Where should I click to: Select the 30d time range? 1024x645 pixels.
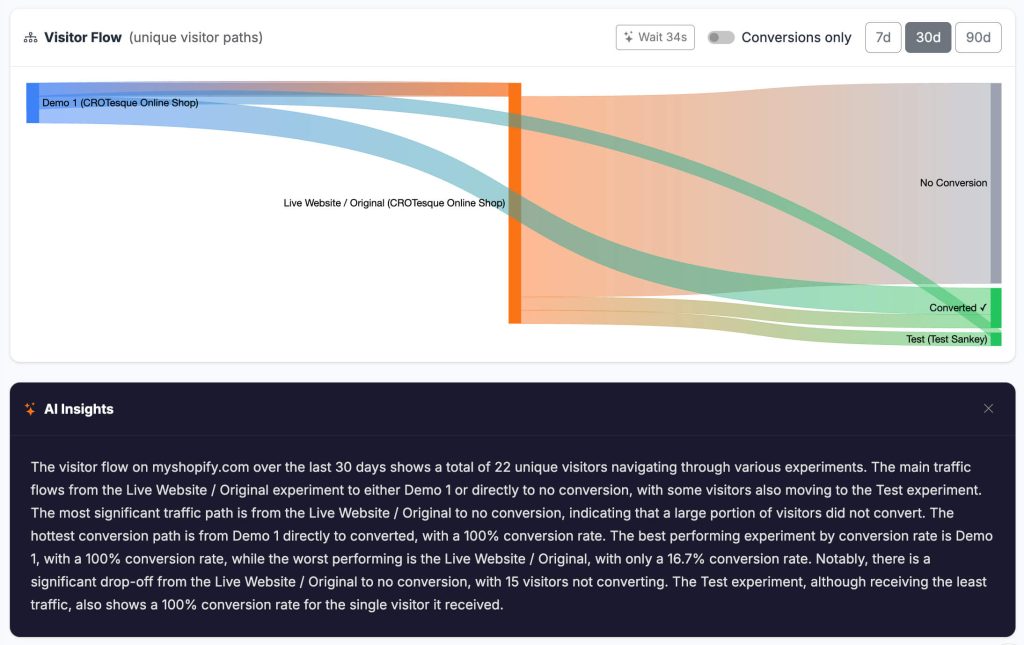point(928,37)
